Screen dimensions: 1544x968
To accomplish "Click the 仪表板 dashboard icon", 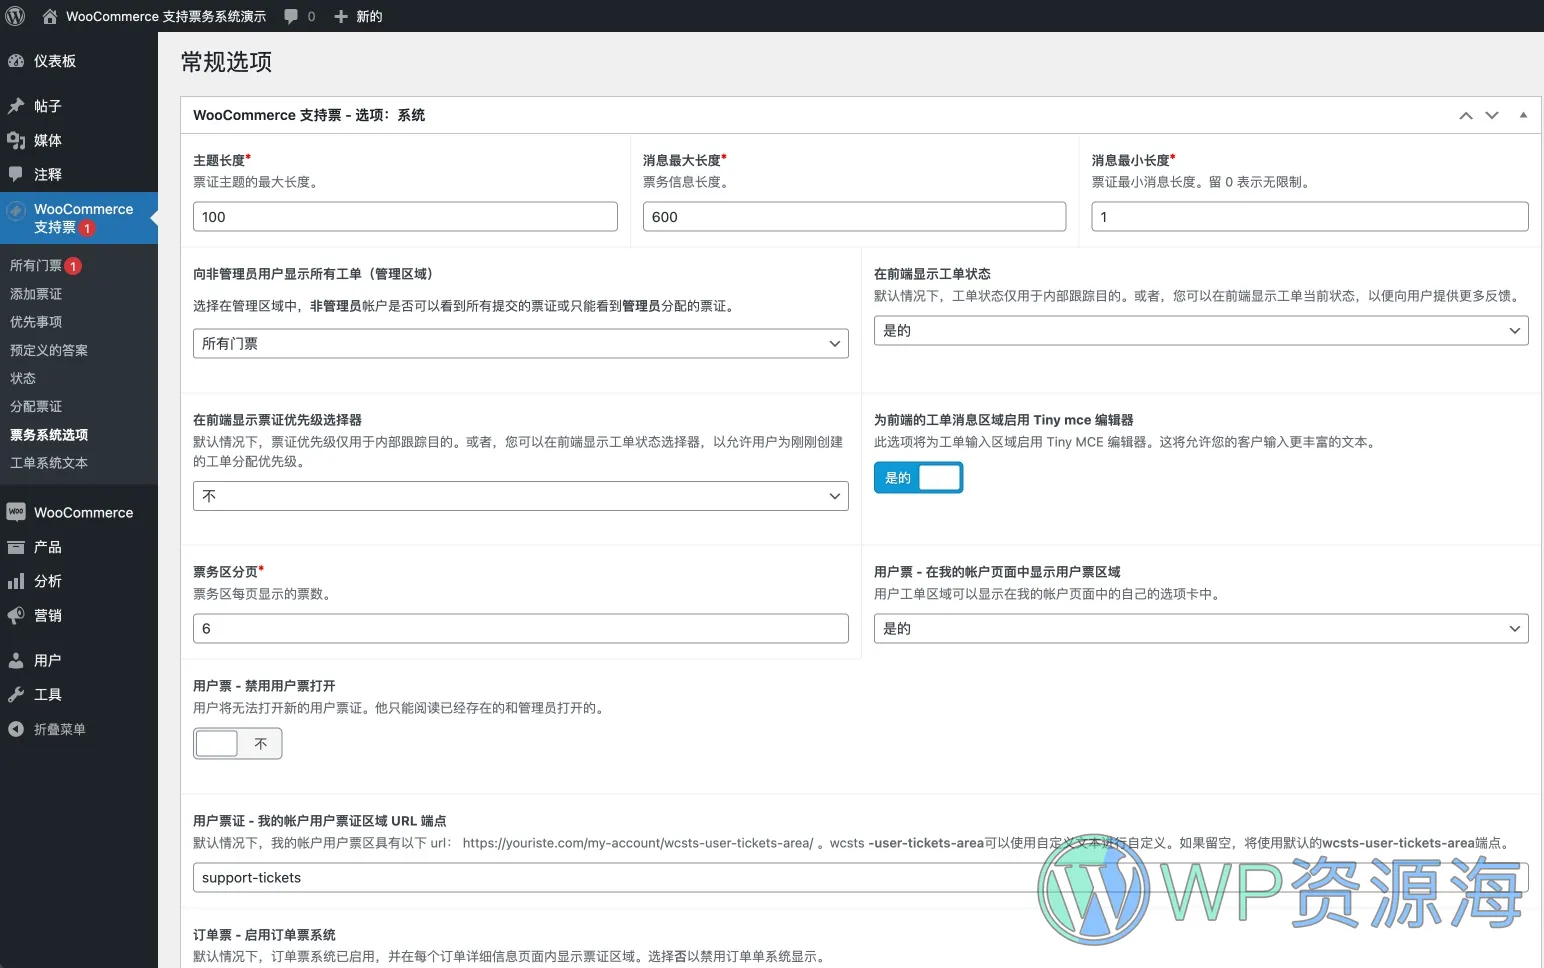I will coord(16,61).
